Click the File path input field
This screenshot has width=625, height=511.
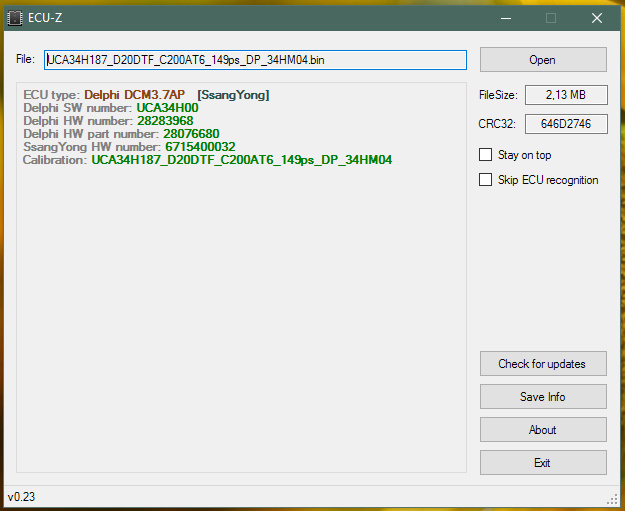click(x=255, y=60)
